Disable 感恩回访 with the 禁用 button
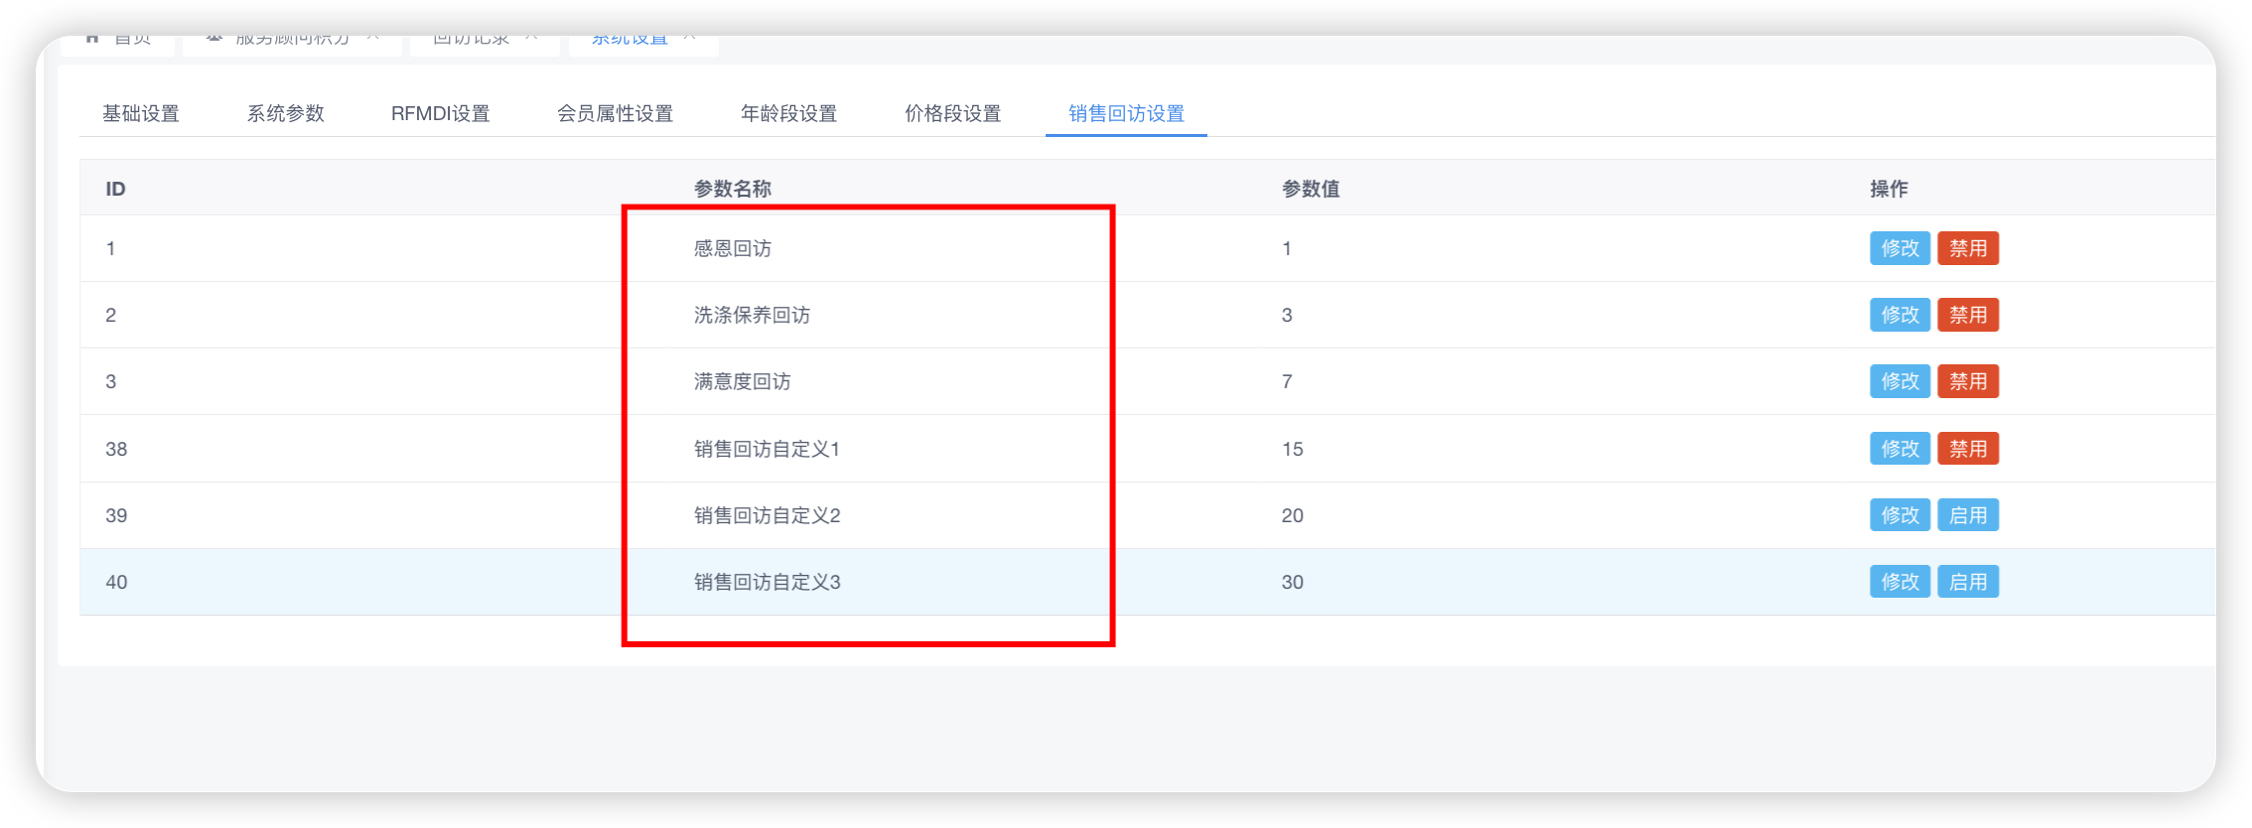Screen dimensions: 2252x828 1967,248
